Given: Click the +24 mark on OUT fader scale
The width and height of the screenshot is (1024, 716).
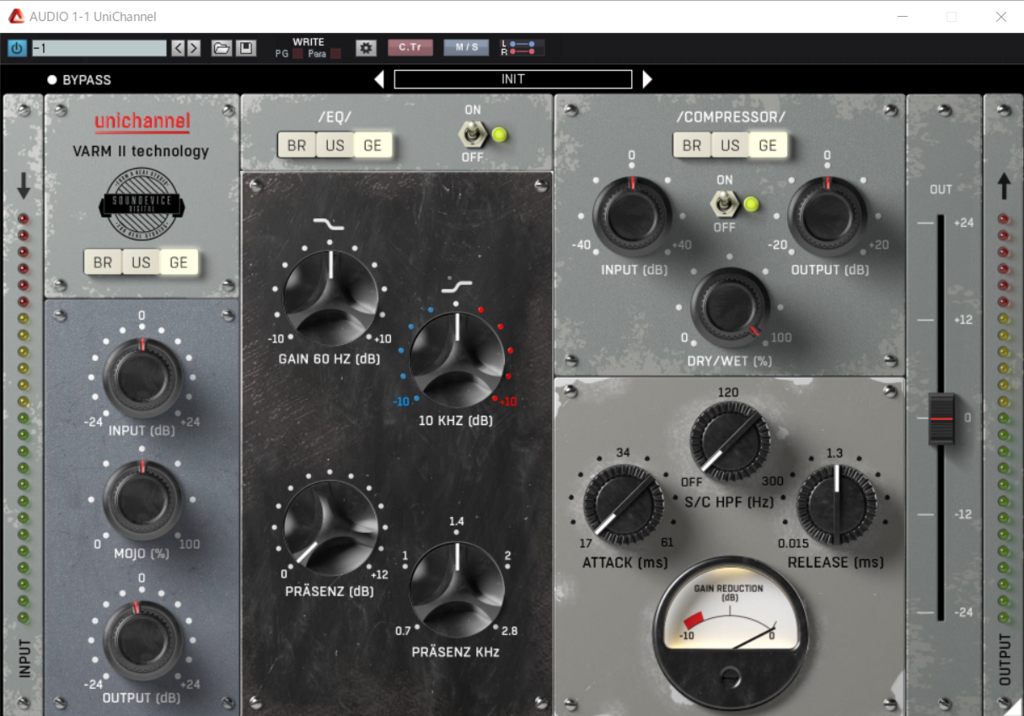Looking at the screenshot, I should (963, 223).
